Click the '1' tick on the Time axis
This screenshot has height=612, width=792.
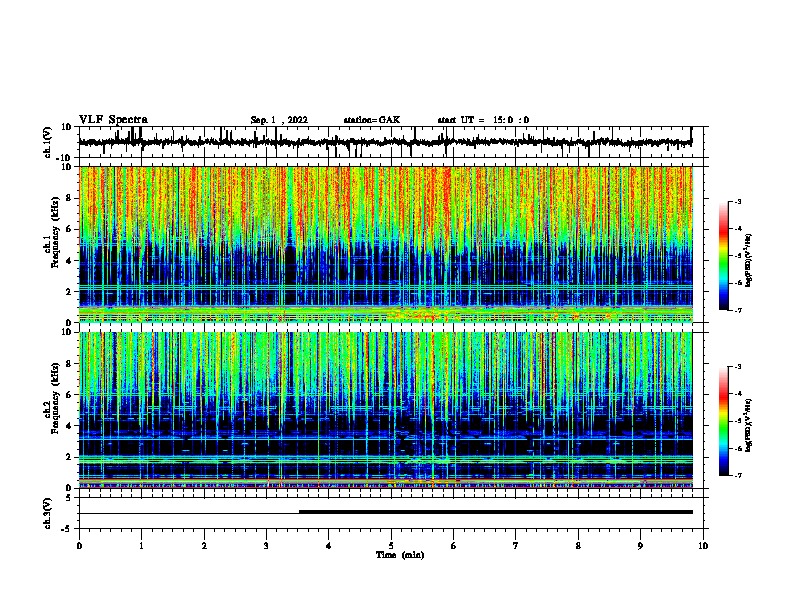(x=142, y=545)
